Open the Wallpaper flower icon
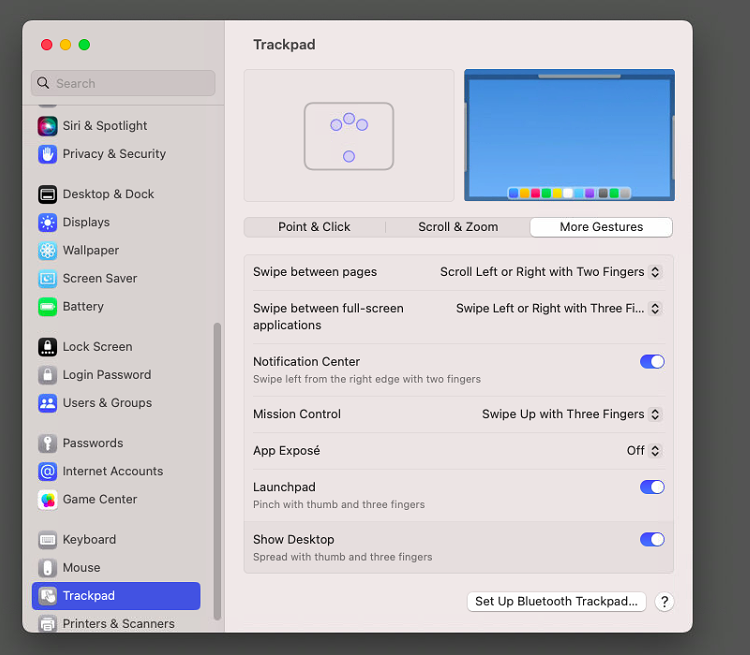Screen dimensions: 750x655 click(47, 250)
